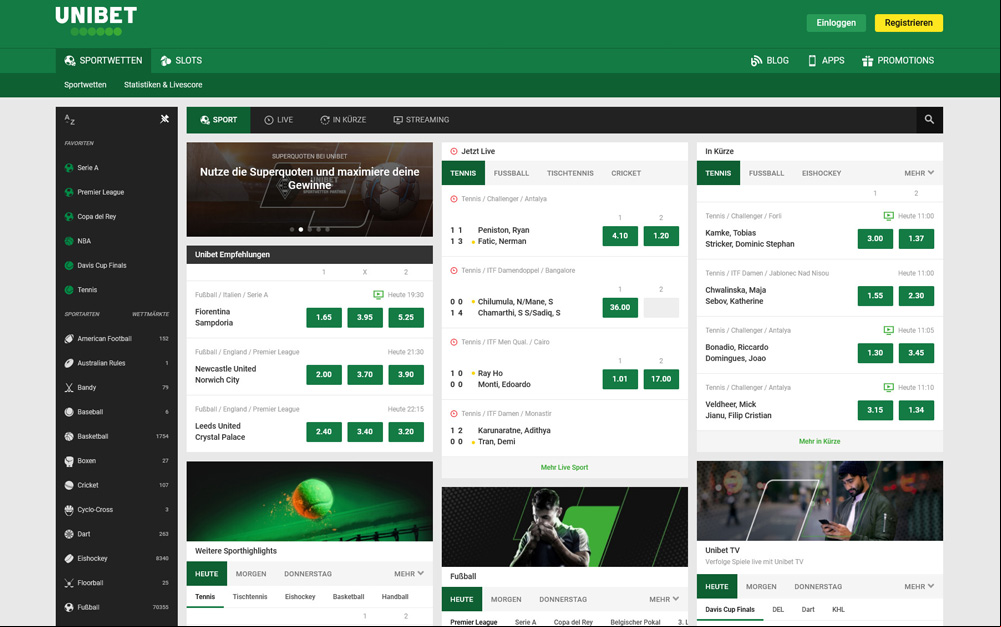Click the Eishockey icon in sidebar

click(69, 559)
